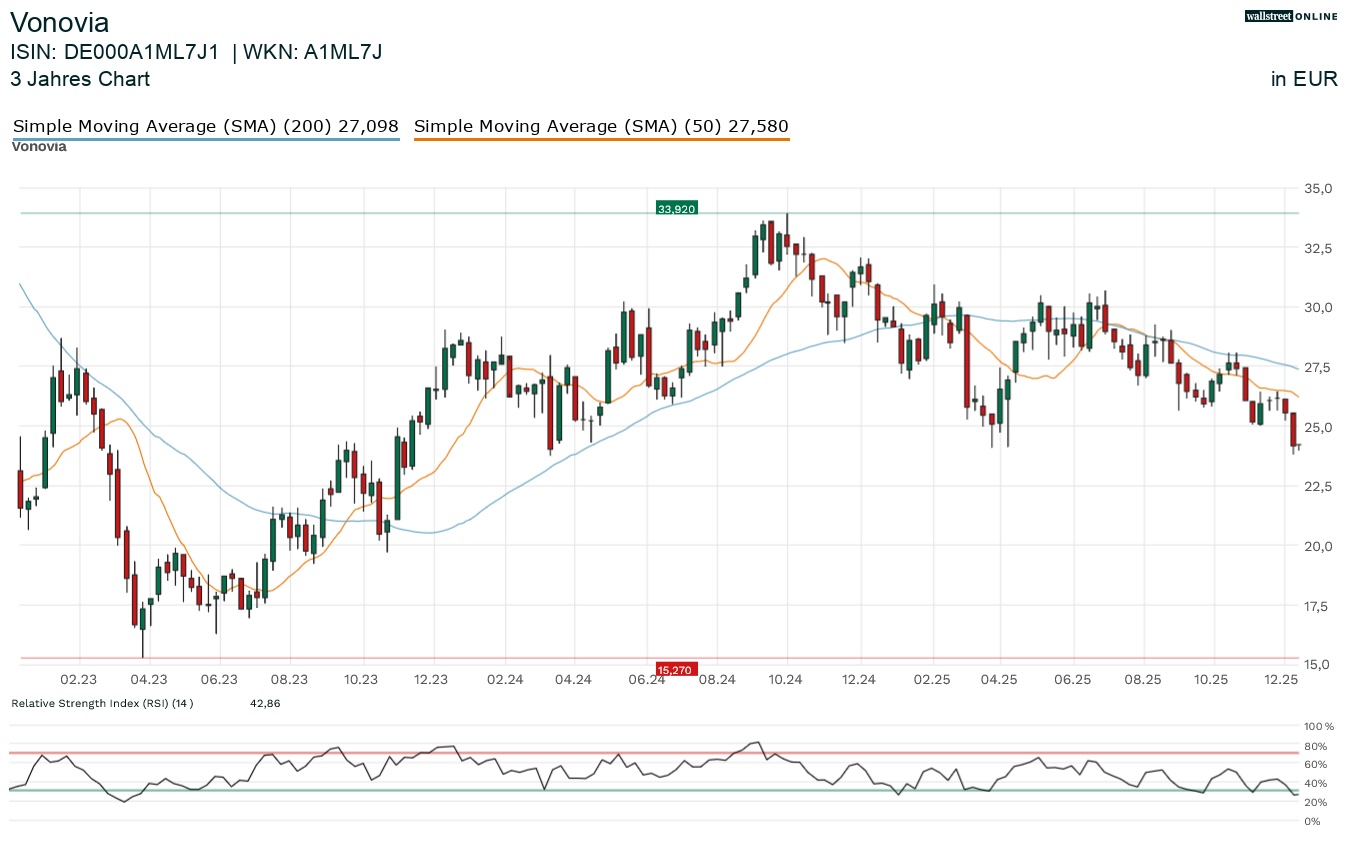
Task: Click the RSI value 42,86
Action: tap(264, 704)
